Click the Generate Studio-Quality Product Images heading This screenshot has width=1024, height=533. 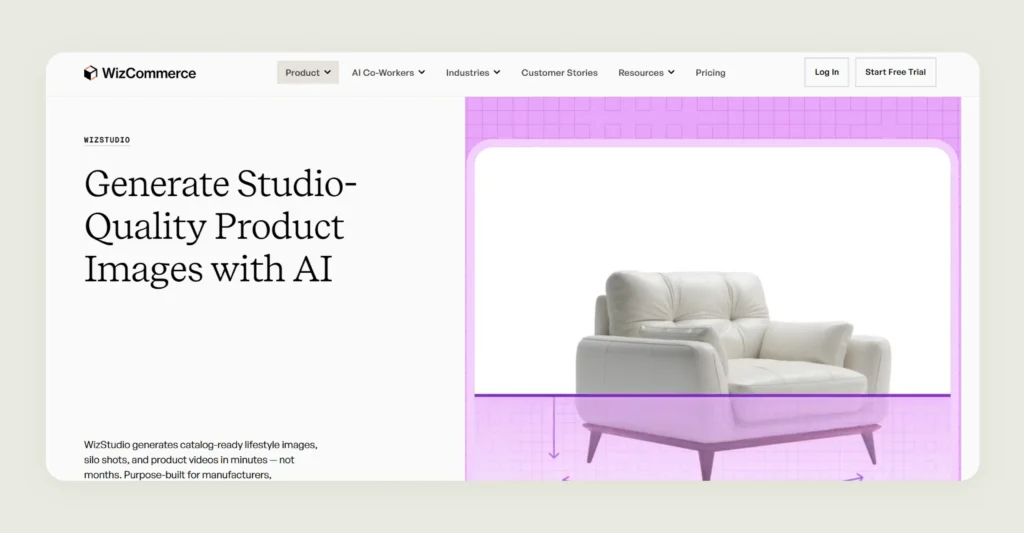point(221,226)
